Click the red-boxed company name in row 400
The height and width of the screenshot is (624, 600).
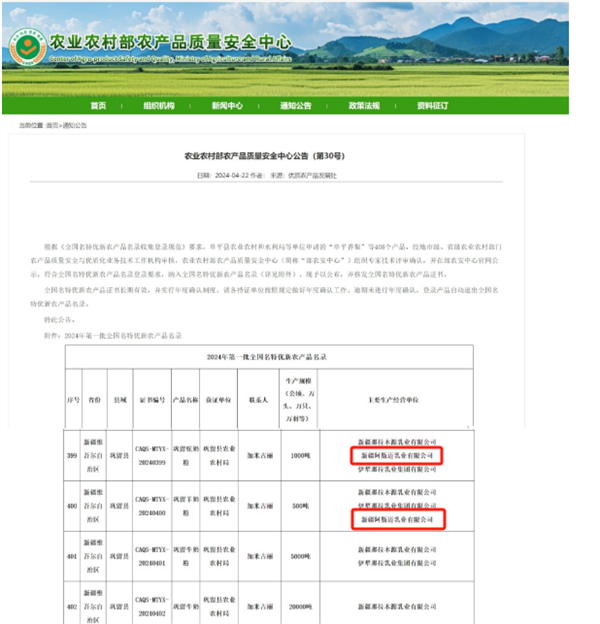pyautogui.click(x=397, y=520)
